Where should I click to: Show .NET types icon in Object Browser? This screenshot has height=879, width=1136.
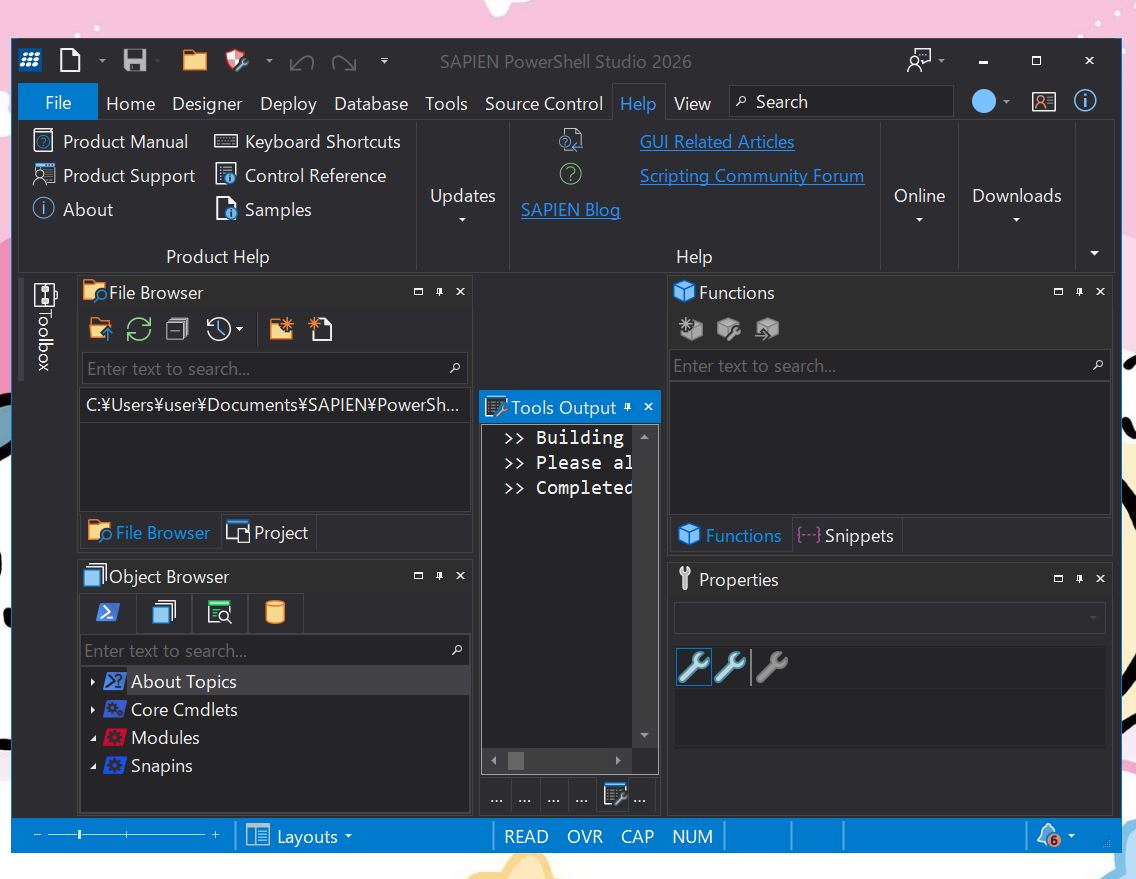click(x=164, y=612)
